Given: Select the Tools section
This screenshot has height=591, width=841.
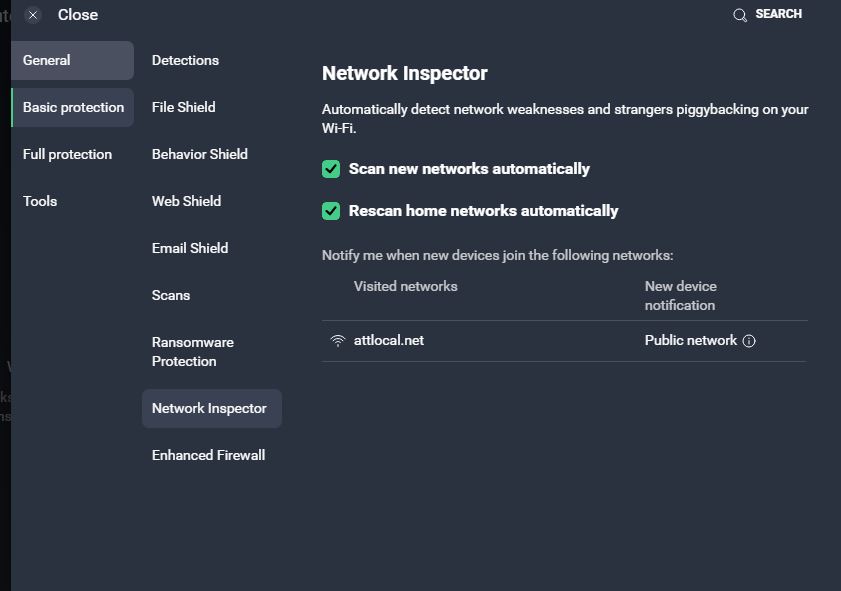Looking at the screenshot, I should (39, 201).
